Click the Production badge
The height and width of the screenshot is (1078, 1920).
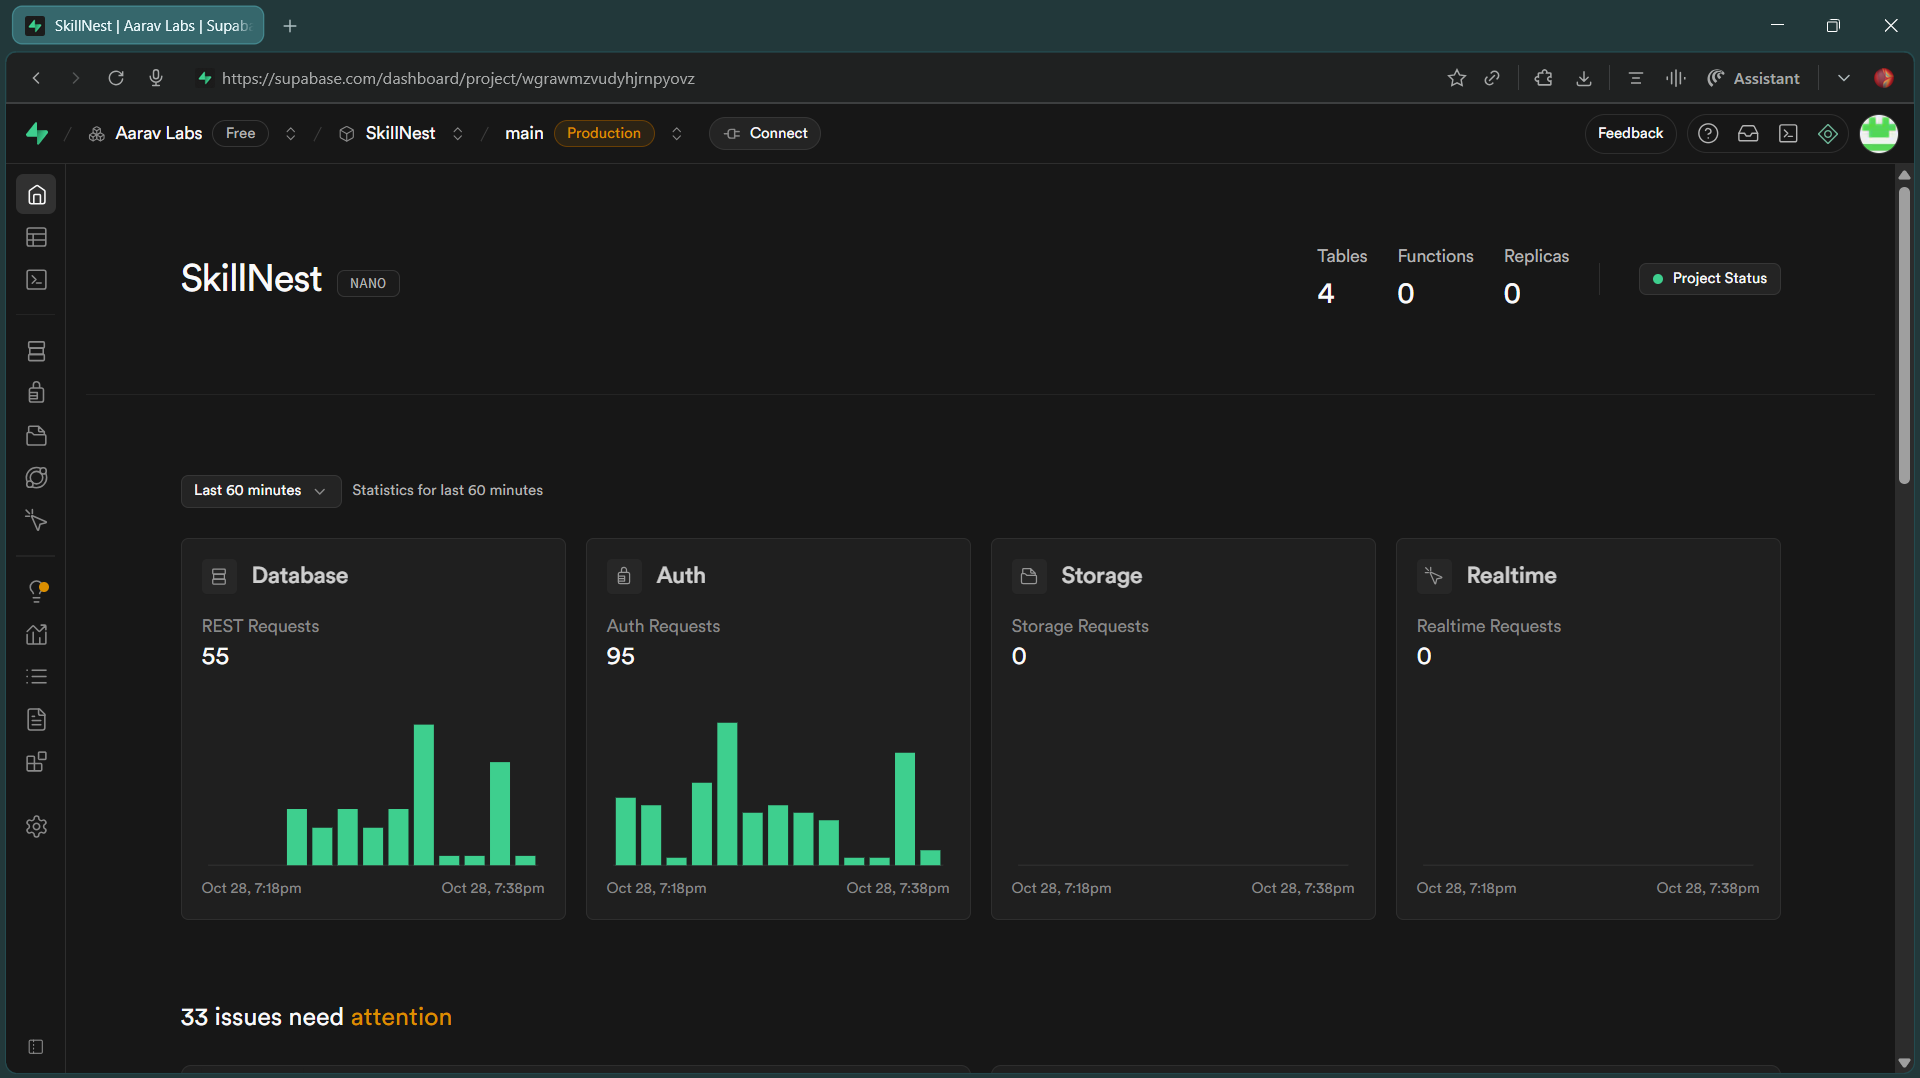click(x=604, y=134)
